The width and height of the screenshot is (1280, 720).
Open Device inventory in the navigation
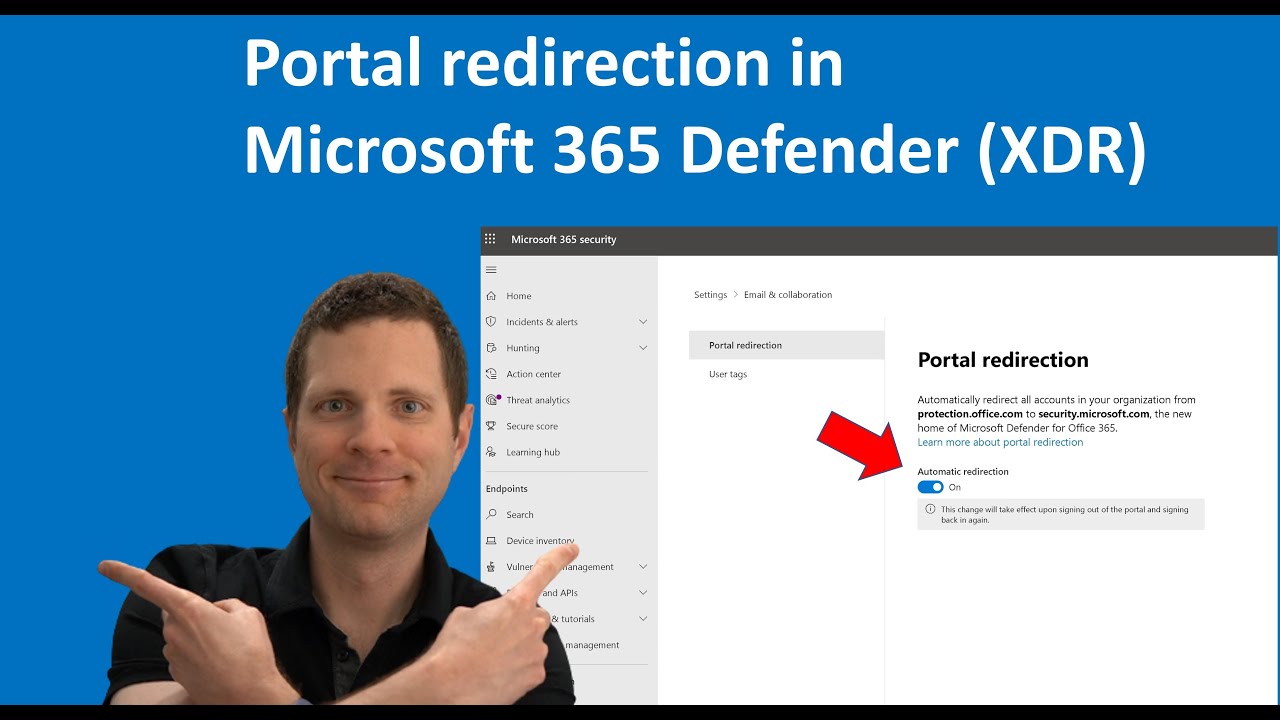540,541
